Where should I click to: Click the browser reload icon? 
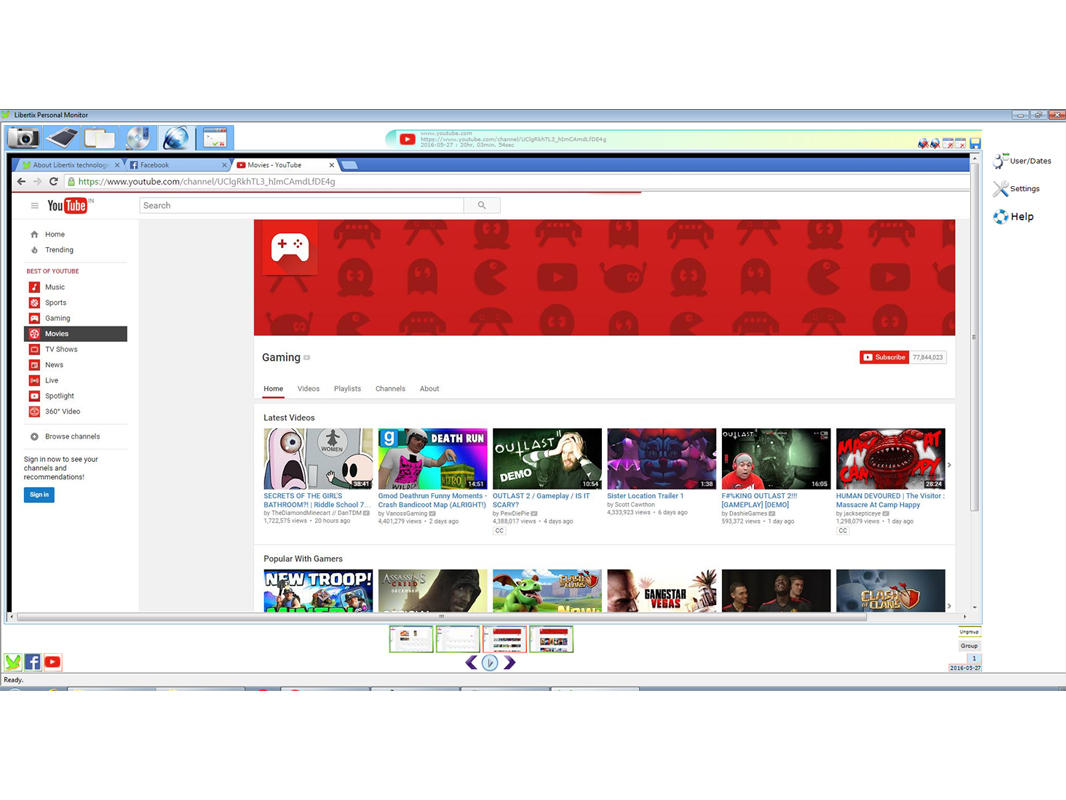53,181
